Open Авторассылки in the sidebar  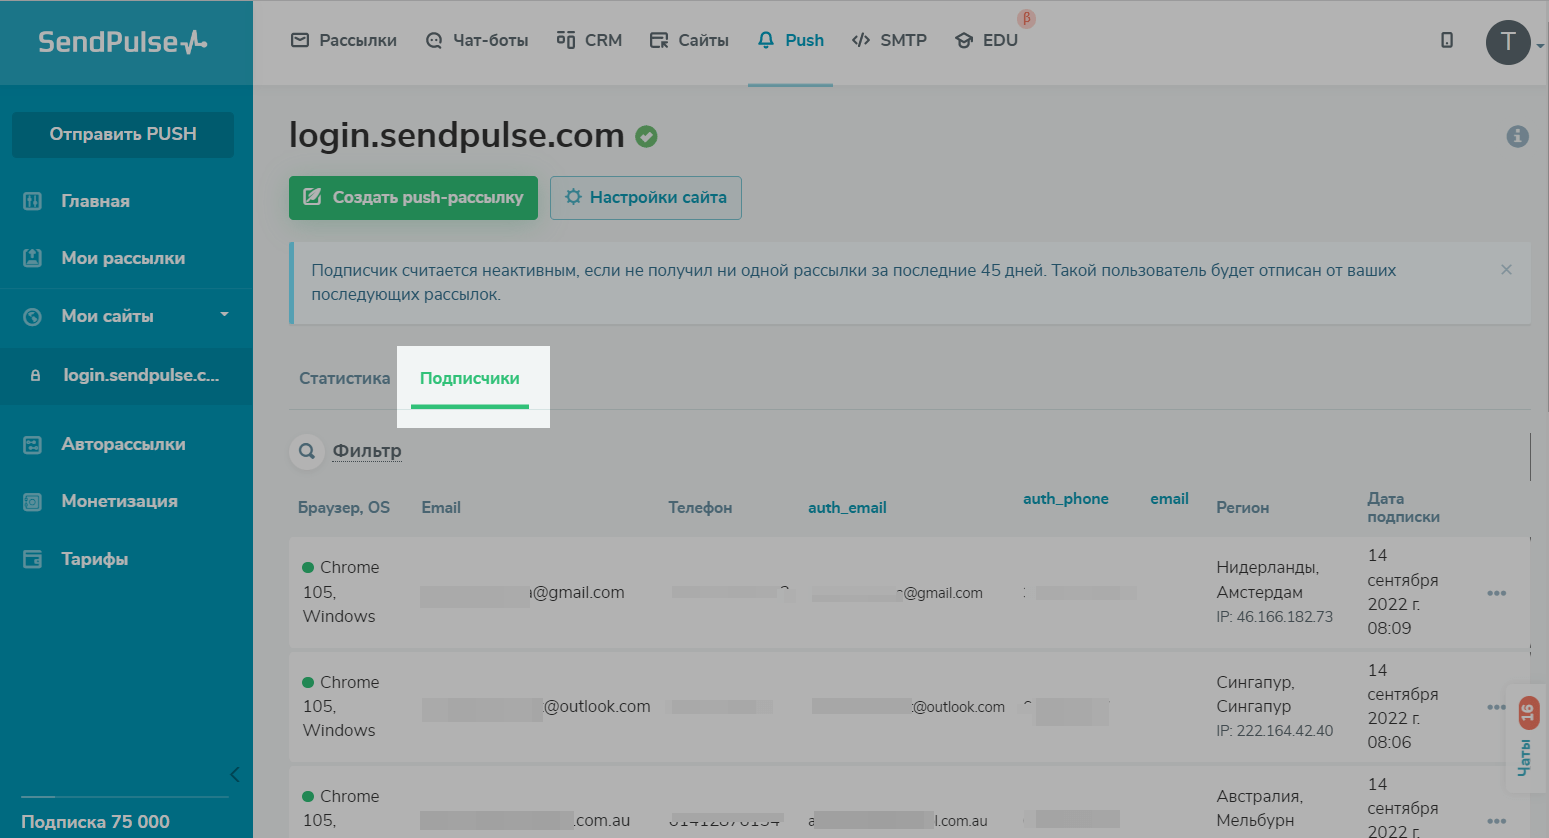(123, 444)
